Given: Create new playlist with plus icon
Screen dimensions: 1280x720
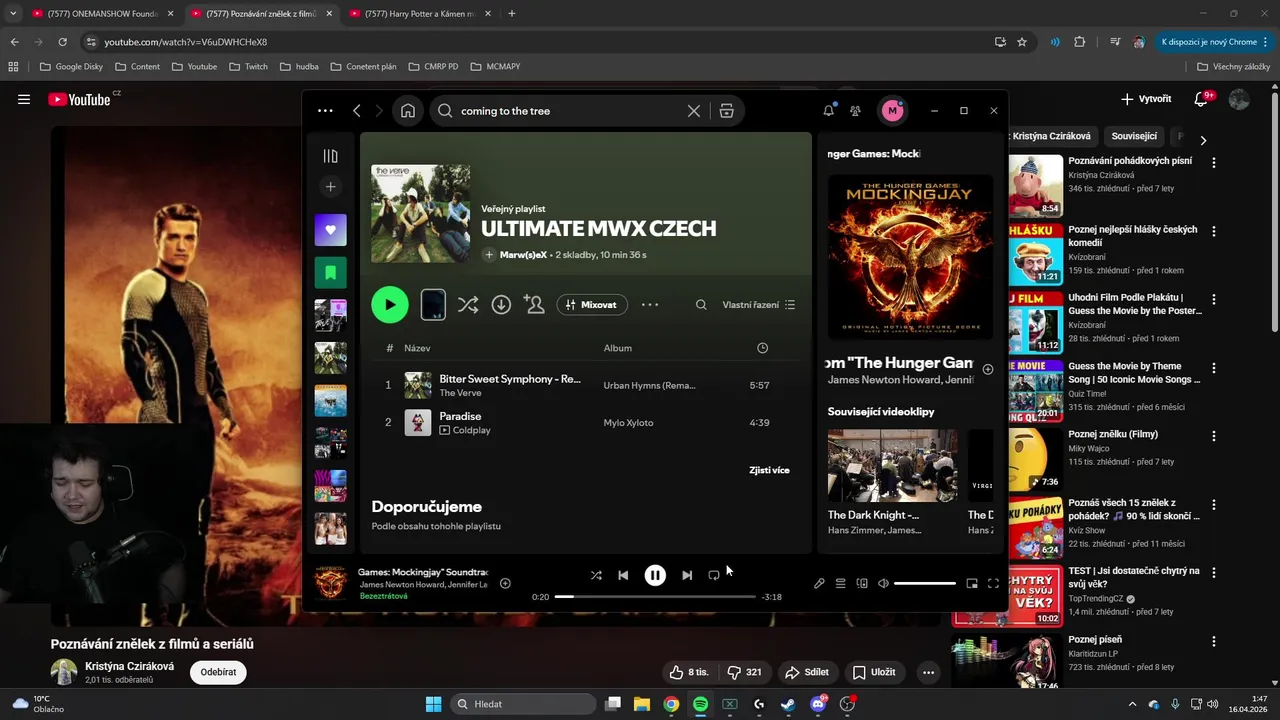Looking at the screenshot, I should (331, 187).
